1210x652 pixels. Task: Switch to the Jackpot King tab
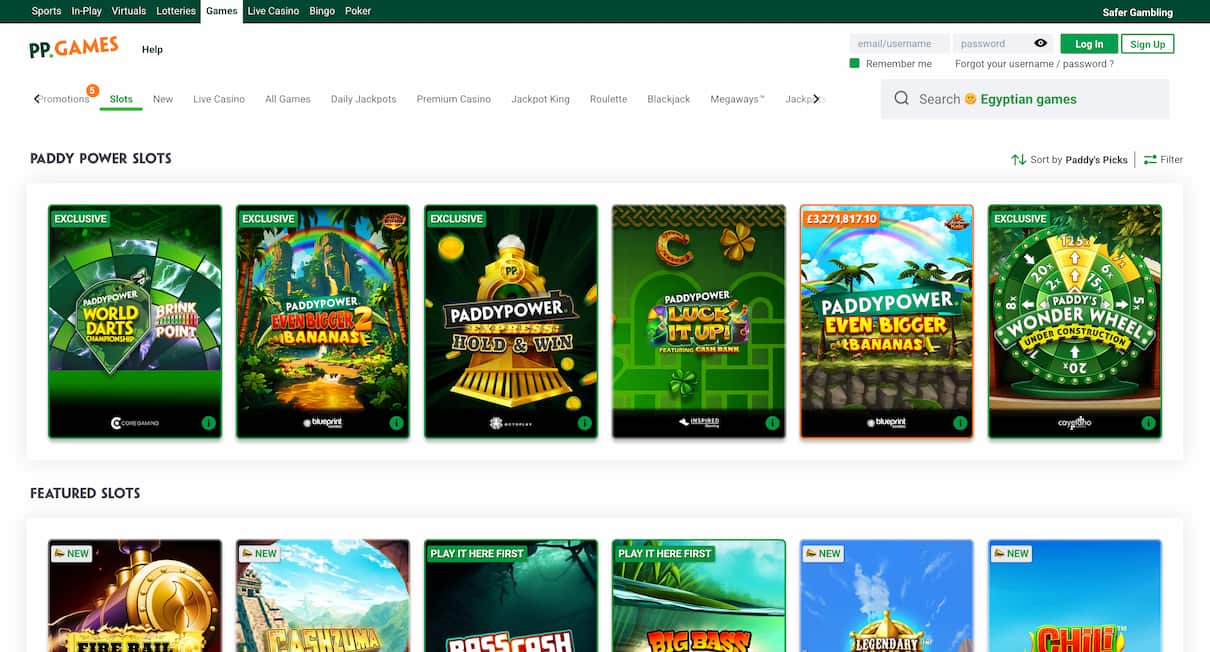tap(540, 98)
